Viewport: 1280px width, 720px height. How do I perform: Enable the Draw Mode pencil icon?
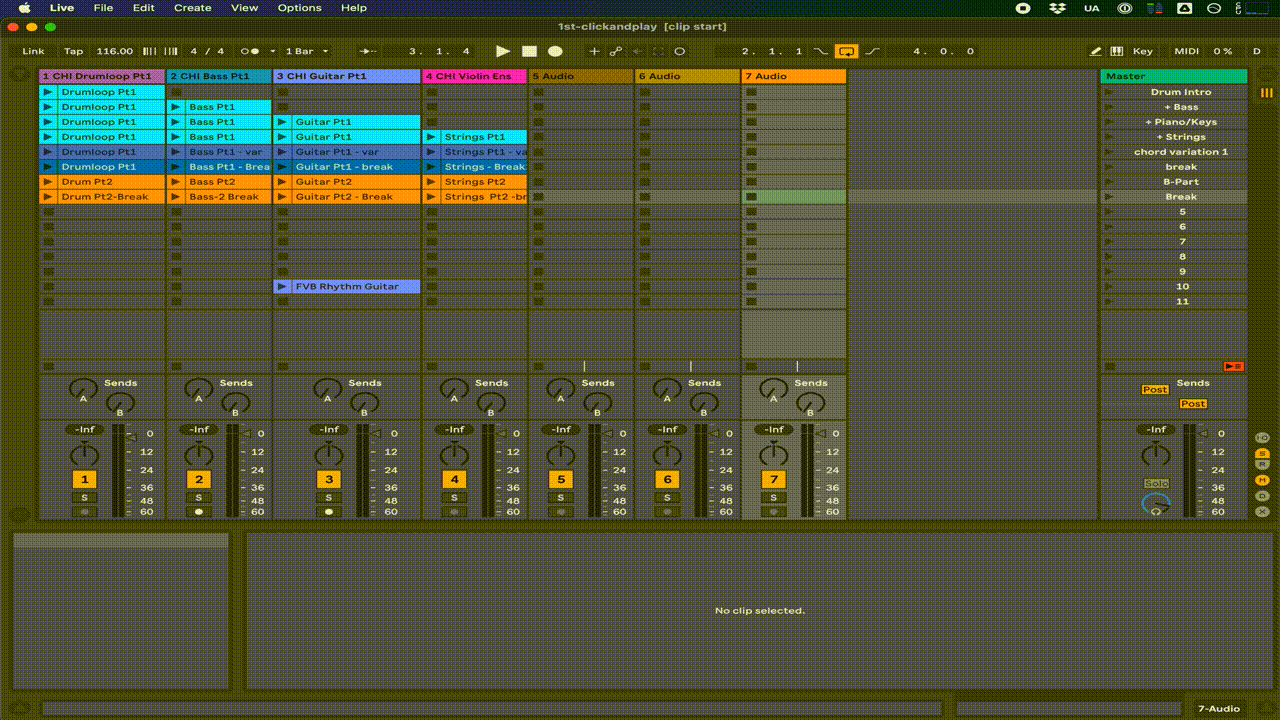click(1095, 51)
